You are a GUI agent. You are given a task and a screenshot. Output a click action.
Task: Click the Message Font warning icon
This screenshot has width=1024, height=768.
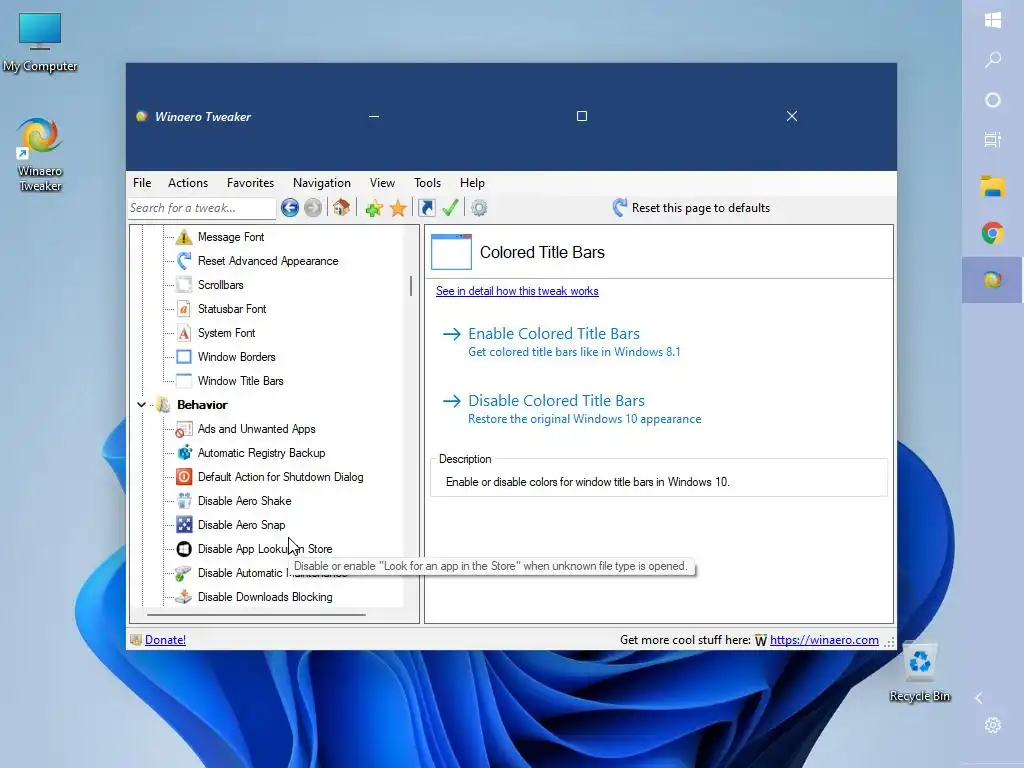pyautogui.click(x=184, y=236)
